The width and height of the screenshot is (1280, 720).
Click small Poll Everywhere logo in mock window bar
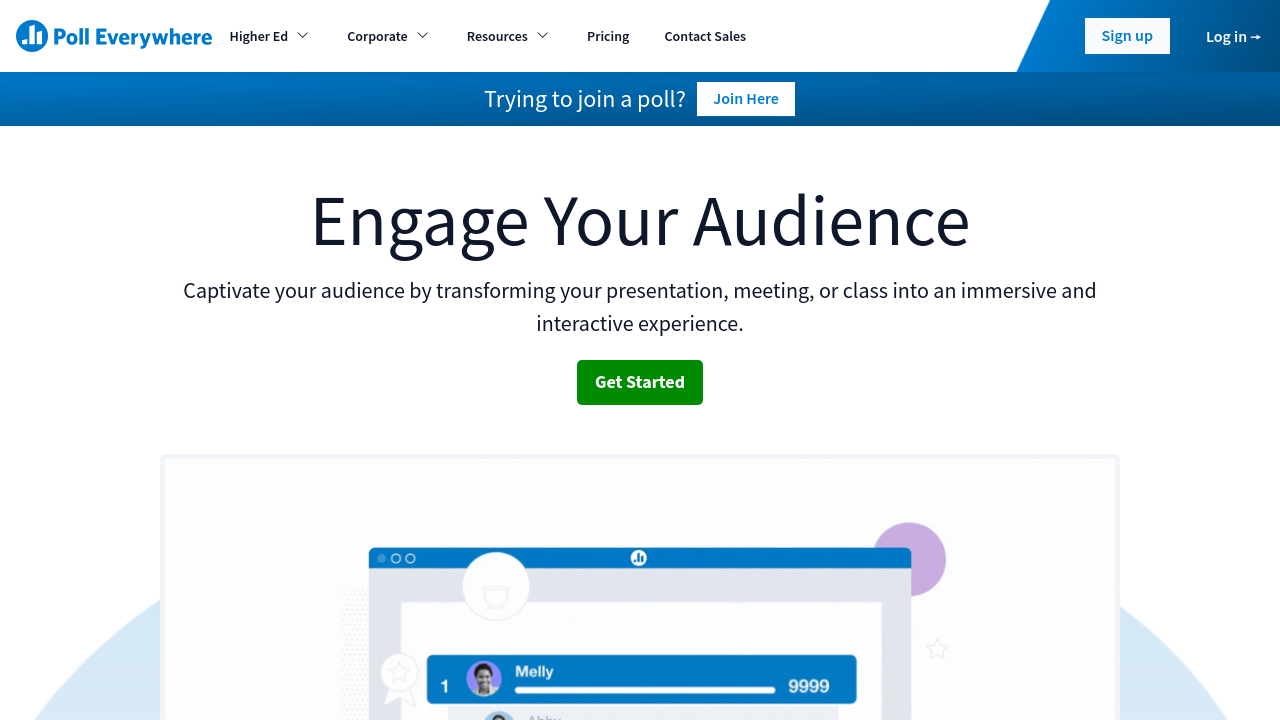click(639, 558)
